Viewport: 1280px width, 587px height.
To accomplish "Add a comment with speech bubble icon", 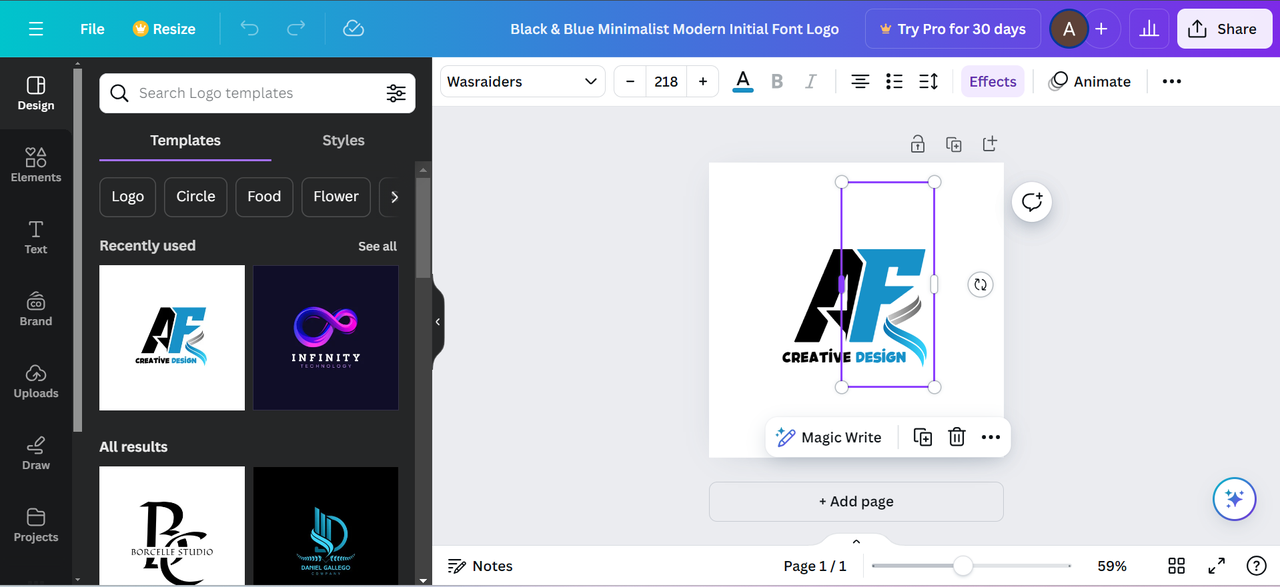I will coord(1032,202).
